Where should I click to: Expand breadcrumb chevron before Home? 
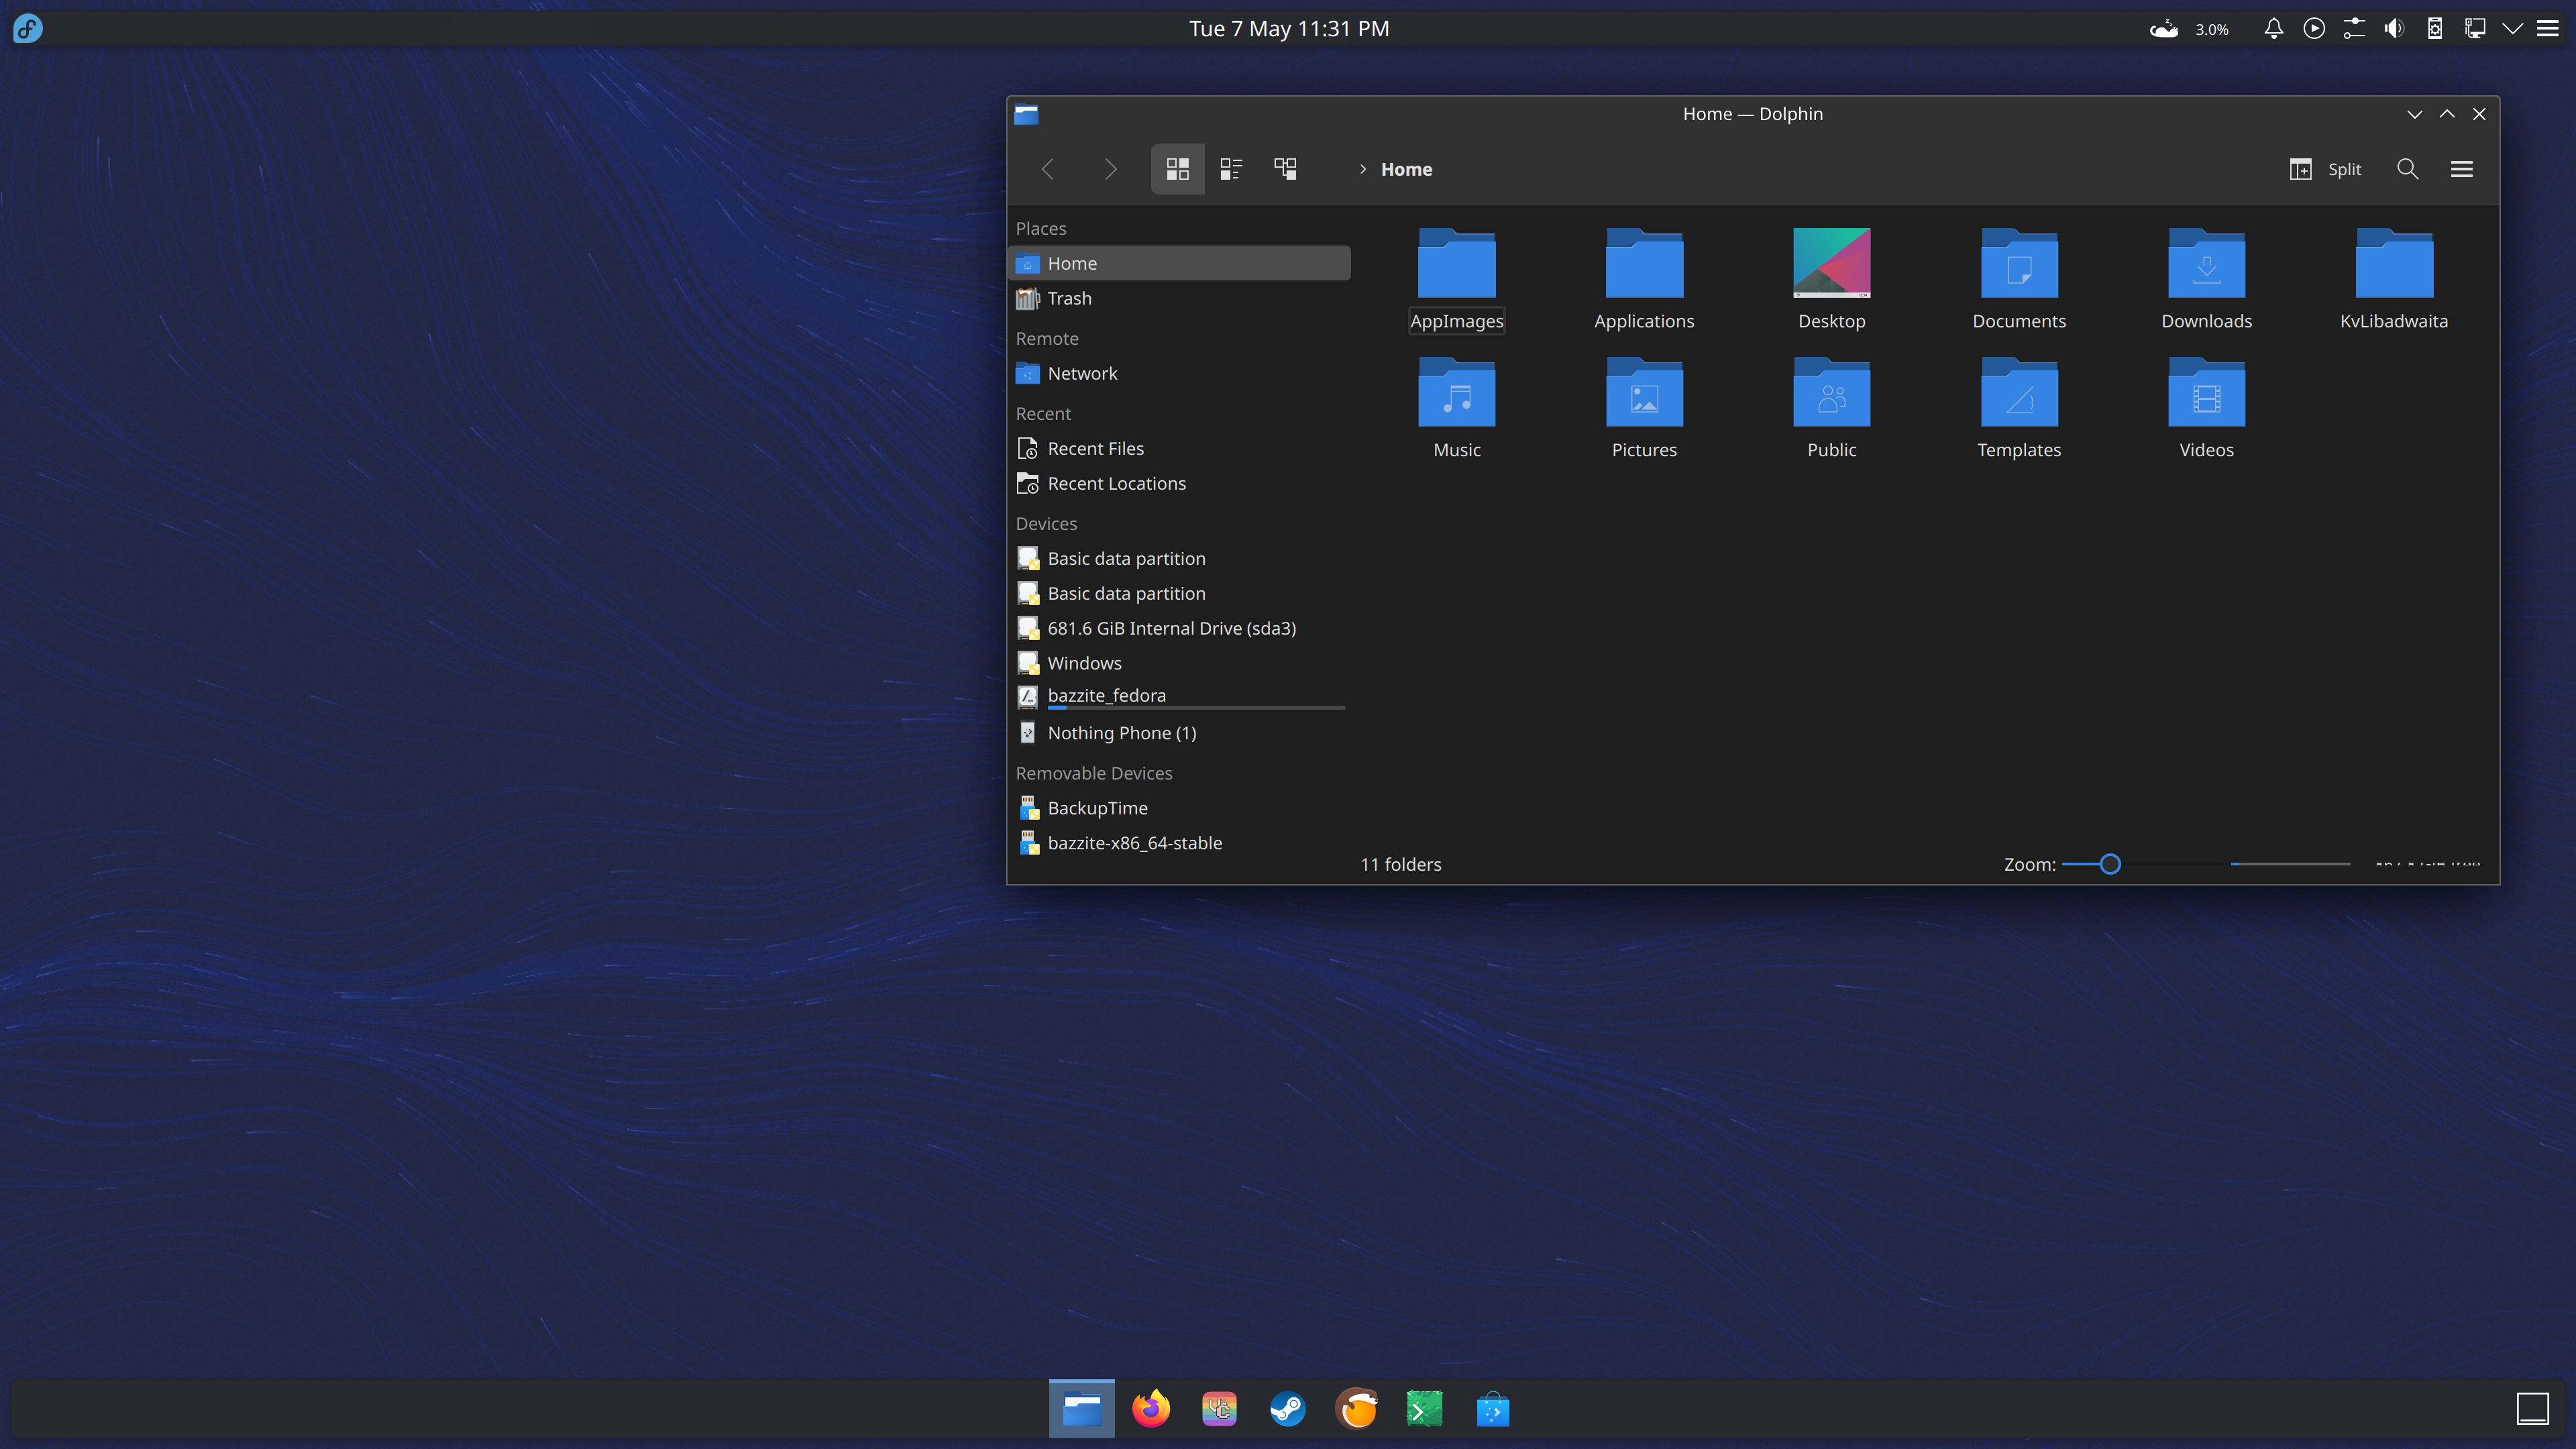point(1362,169)
